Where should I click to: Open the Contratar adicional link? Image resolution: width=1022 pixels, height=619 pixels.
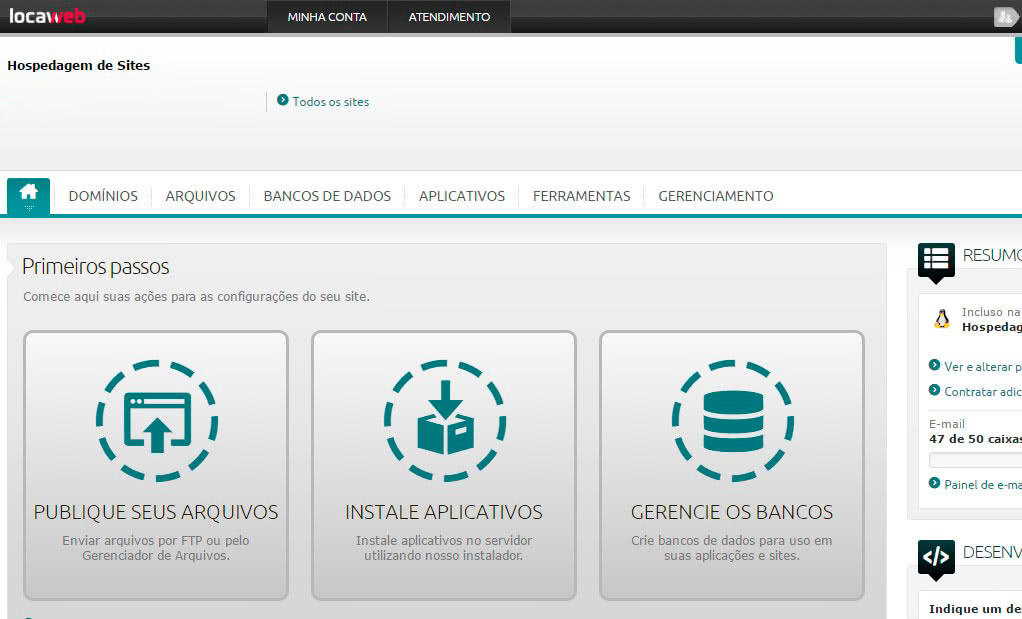(x=983, y=392)
